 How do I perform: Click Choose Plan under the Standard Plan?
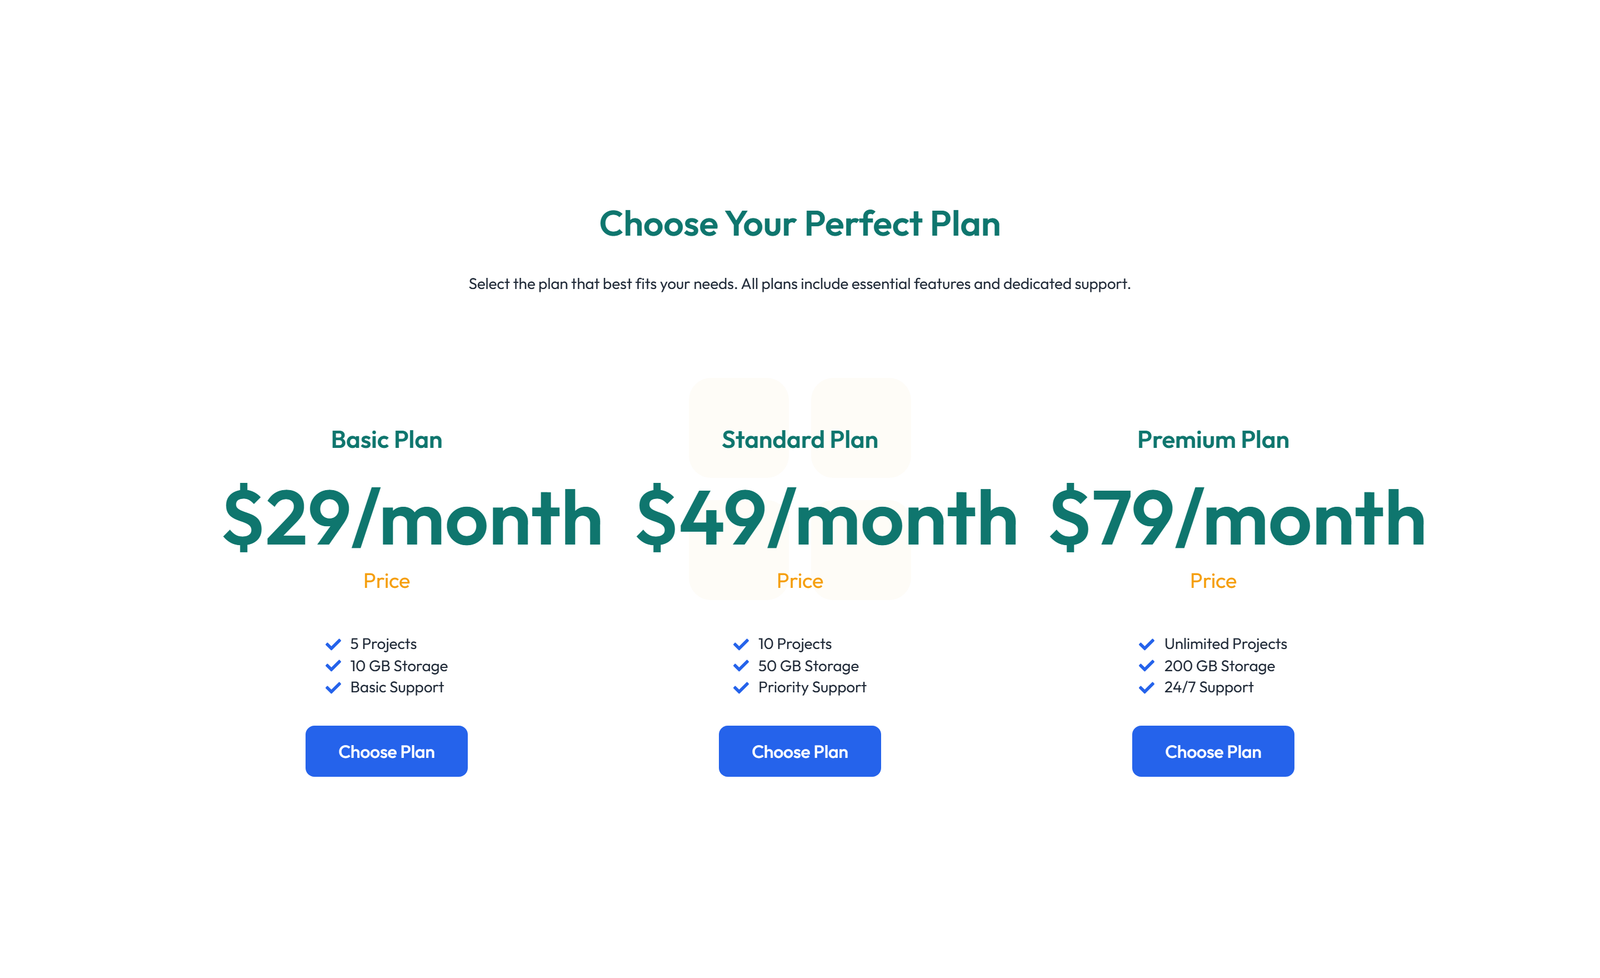[799, 751]
